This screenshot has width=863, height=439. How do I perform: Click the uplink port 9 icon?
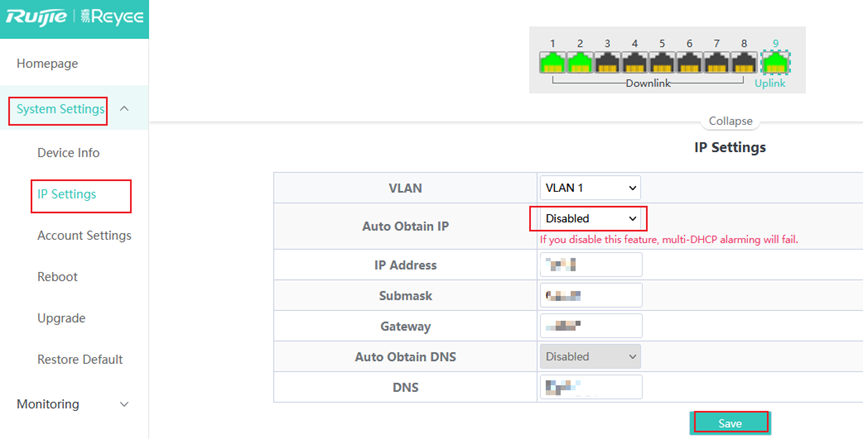[775, 64]
